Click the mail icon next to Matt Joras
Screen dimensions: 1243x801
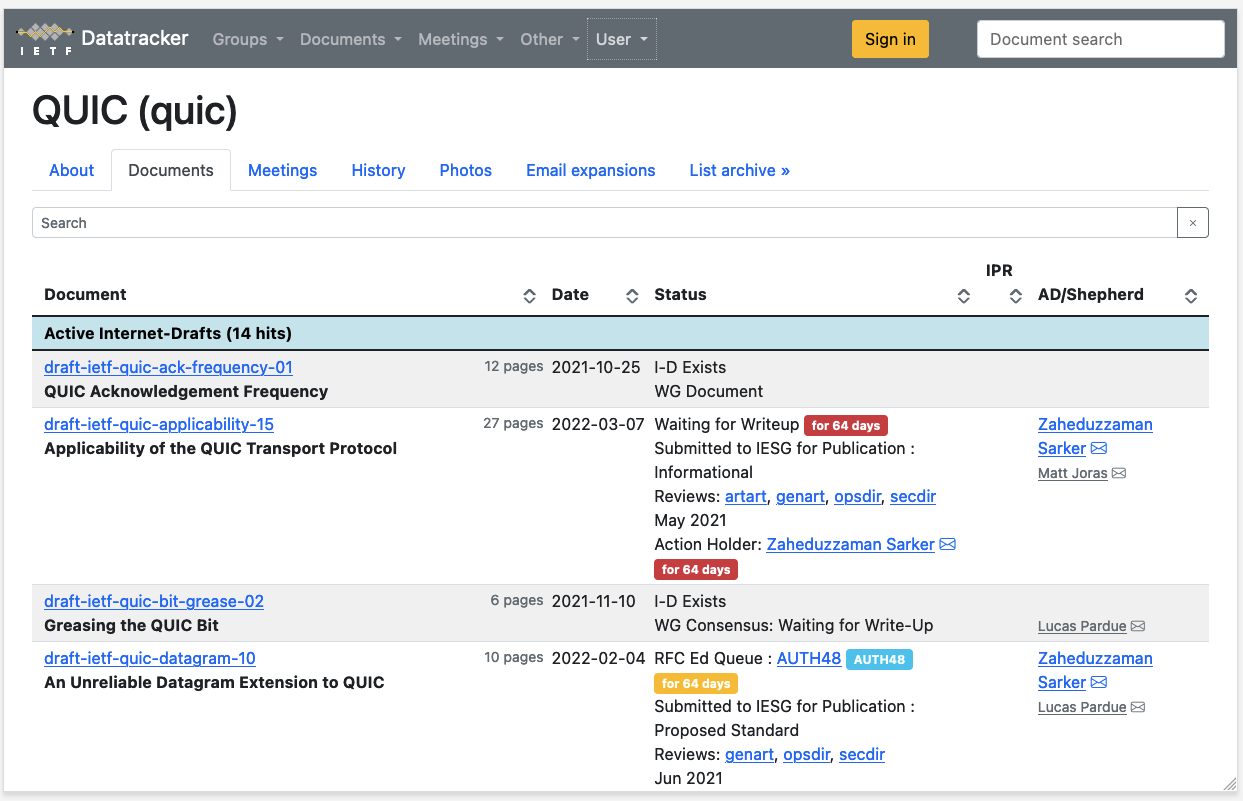pos(1118,472)
